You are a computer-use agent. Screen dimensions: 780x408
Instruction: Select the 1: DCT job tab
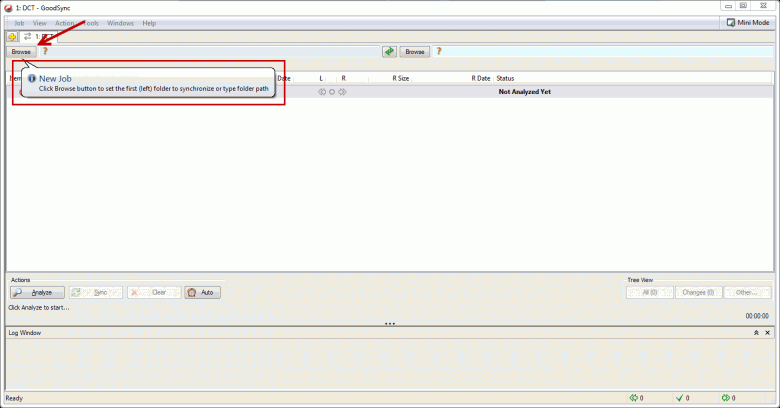pos(38,37)
